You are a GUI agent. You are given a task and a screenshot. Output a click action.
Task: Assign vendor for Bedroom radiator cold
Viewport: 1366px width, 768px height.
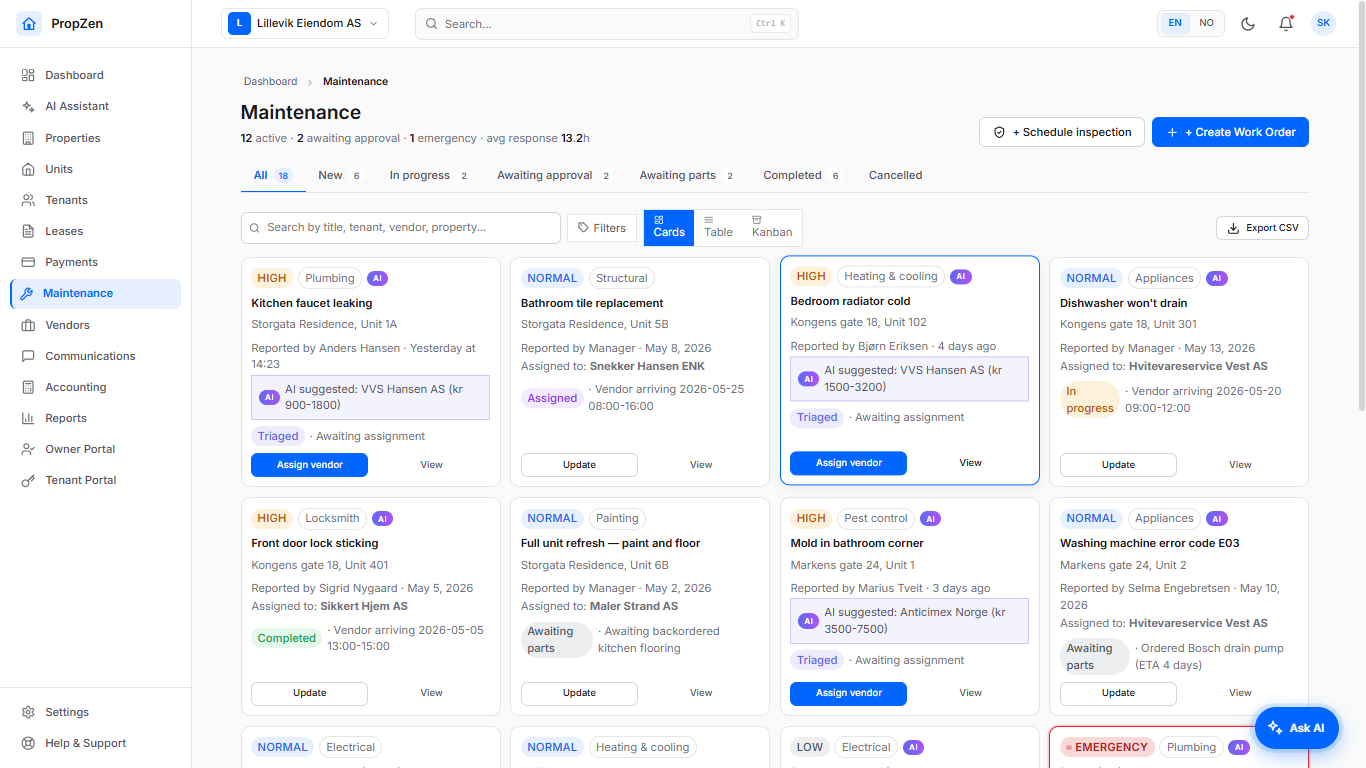[x=848, y=463]
